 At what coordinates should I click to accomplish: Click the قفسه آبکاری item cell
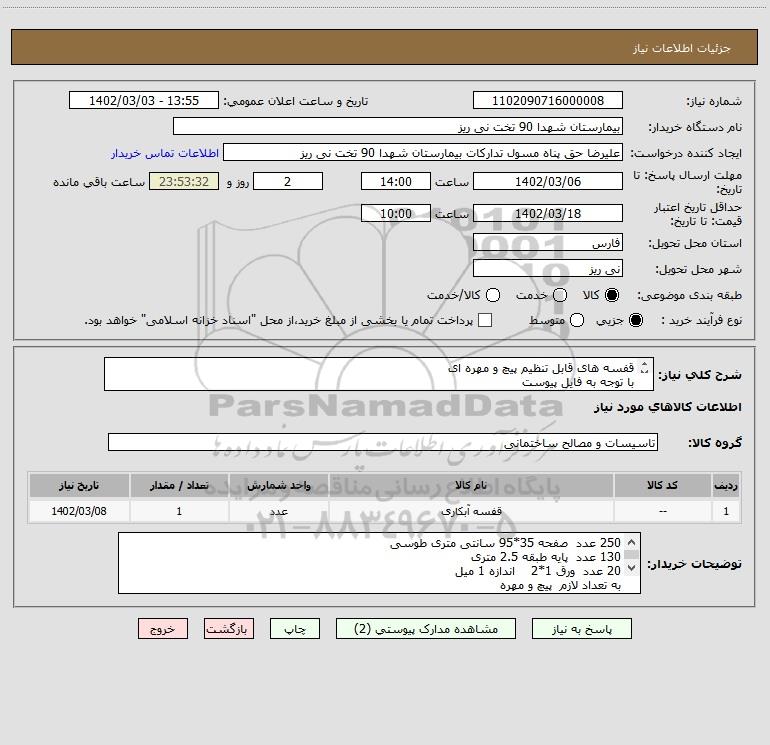tap(470, 511)
